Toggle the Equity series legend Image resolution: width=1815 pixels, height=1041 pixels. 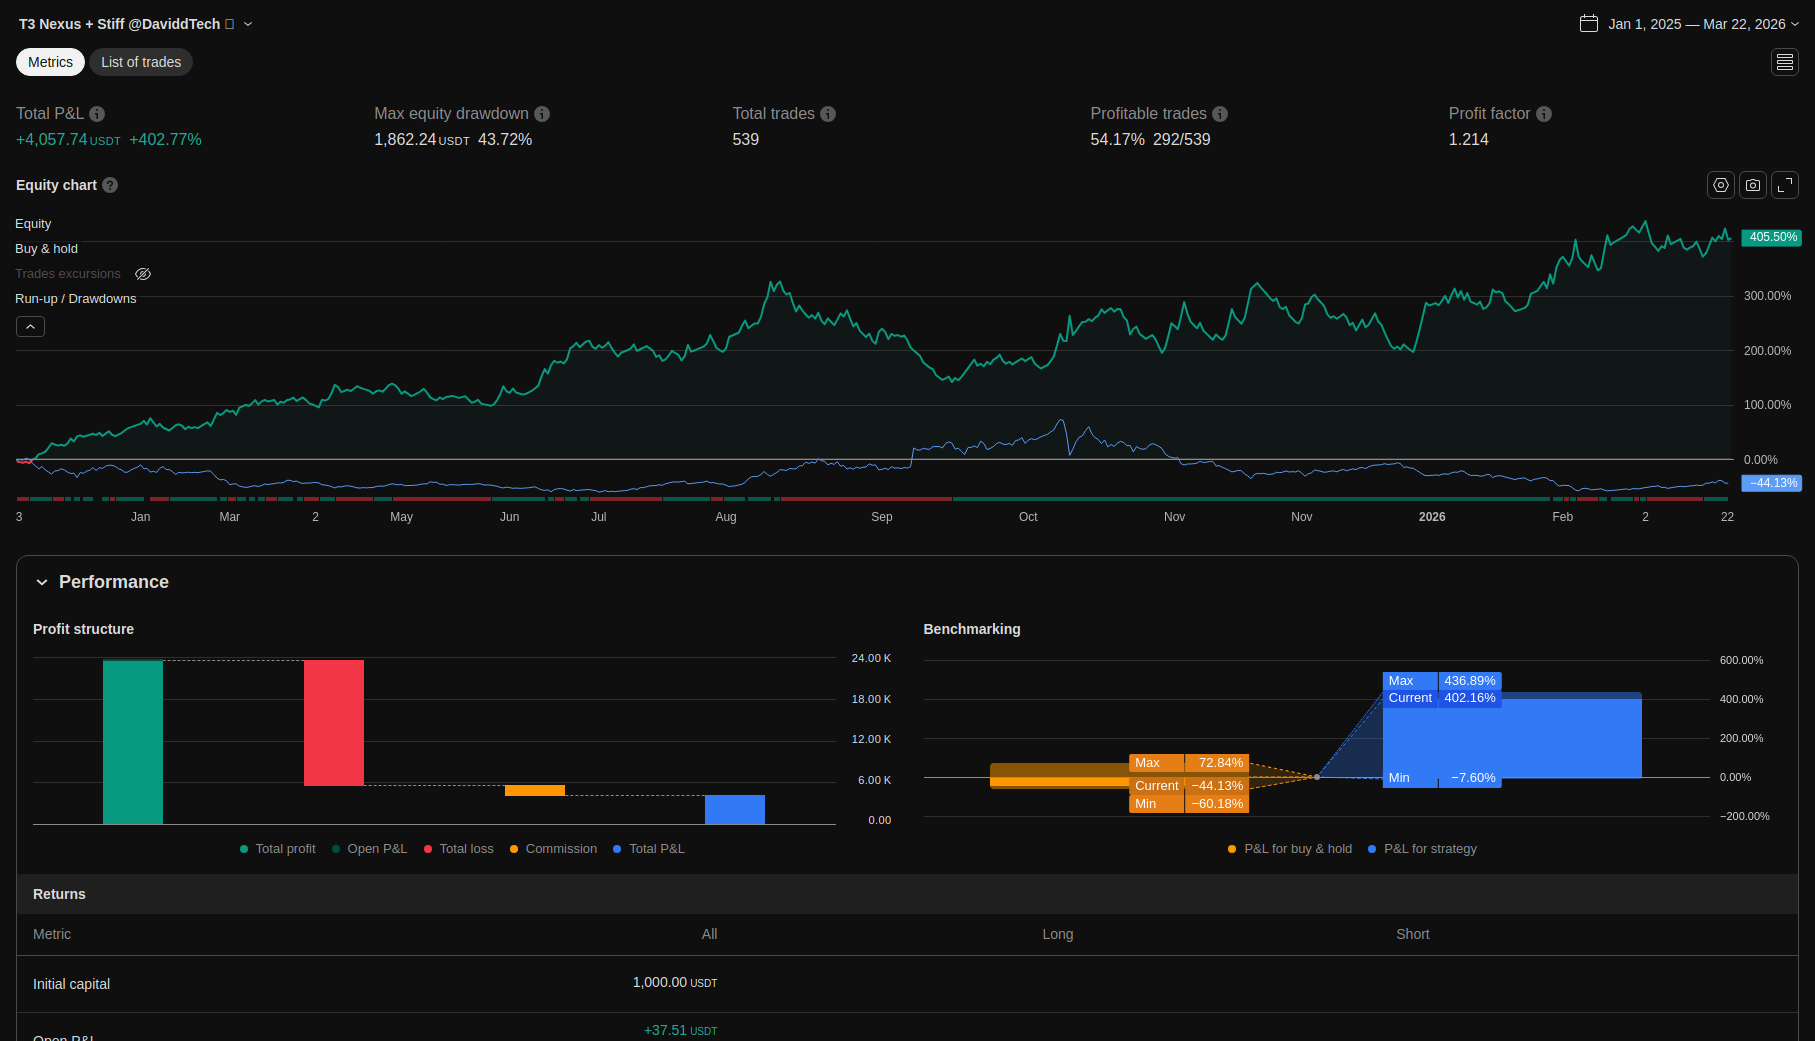click(33, 224)
